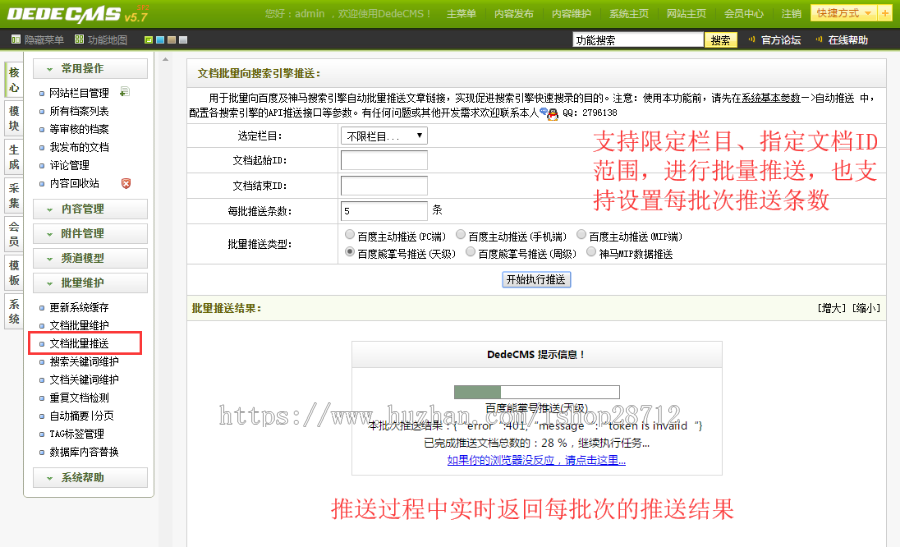The width and height of the screenshot is (900, 547).
Task: Expand the 频道模型 sidebar section
Action: [x=90, y=258]
